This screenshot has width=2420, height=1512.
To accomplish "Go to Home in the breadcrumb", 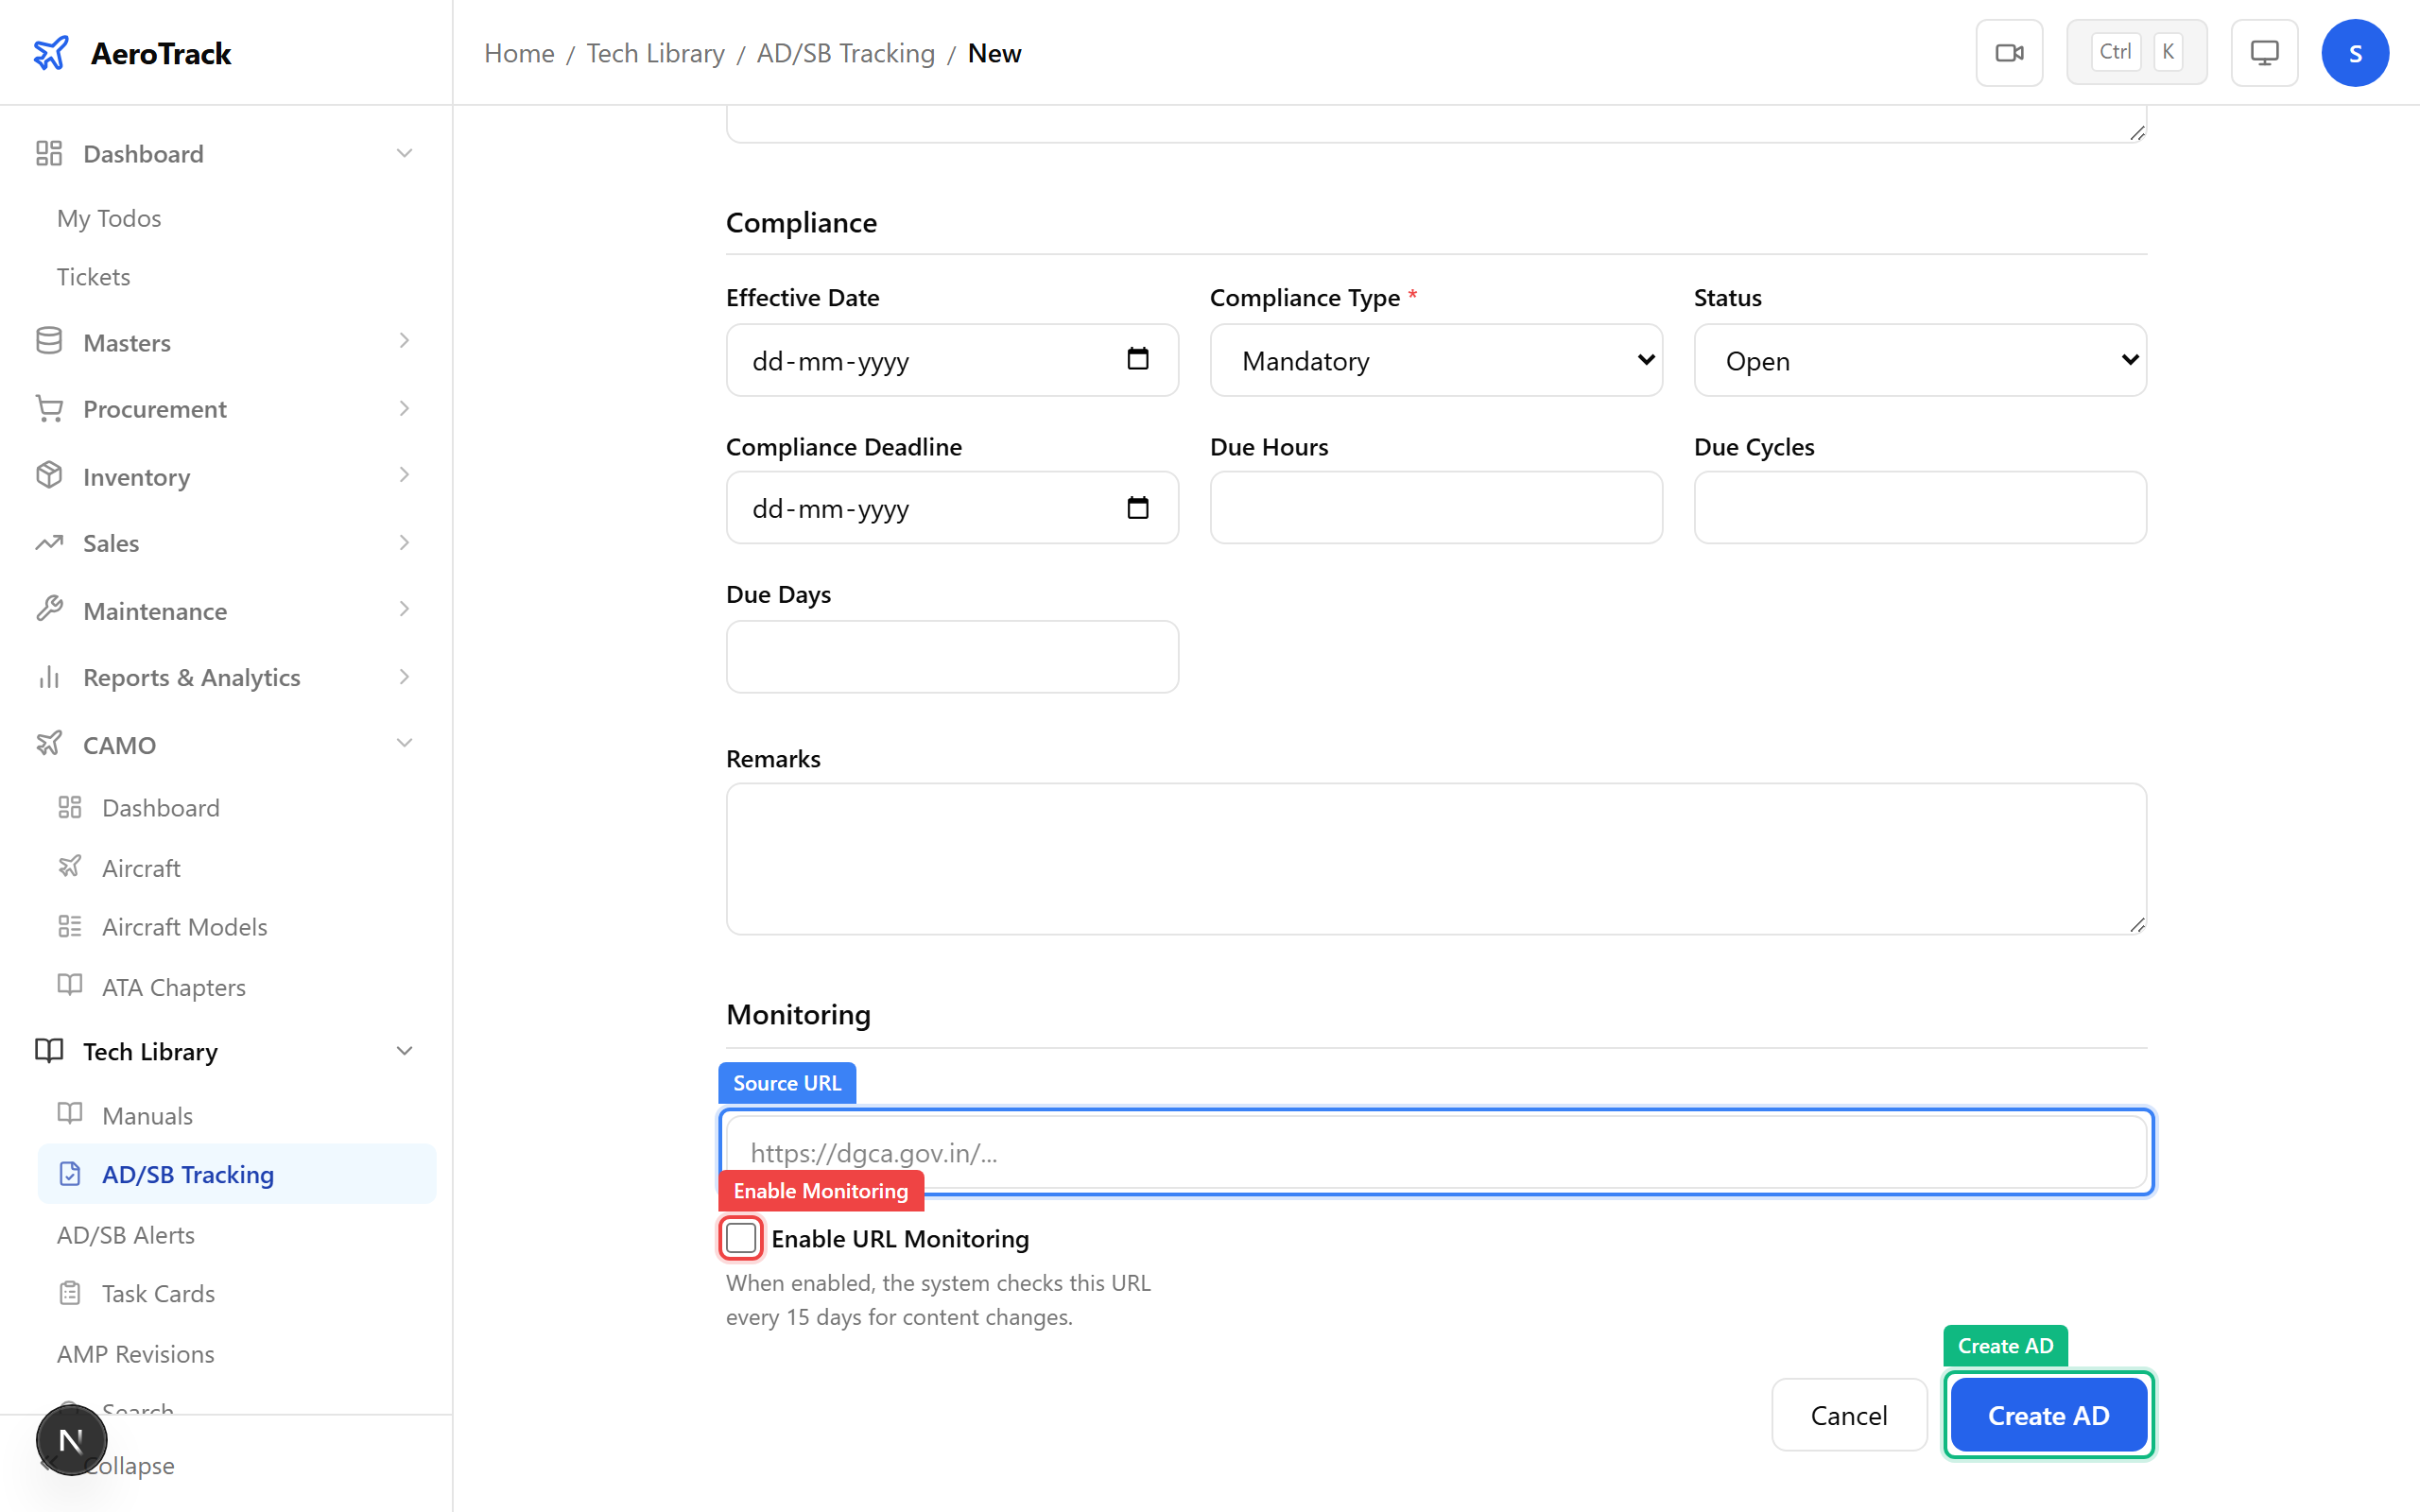I will coord(518,53).
